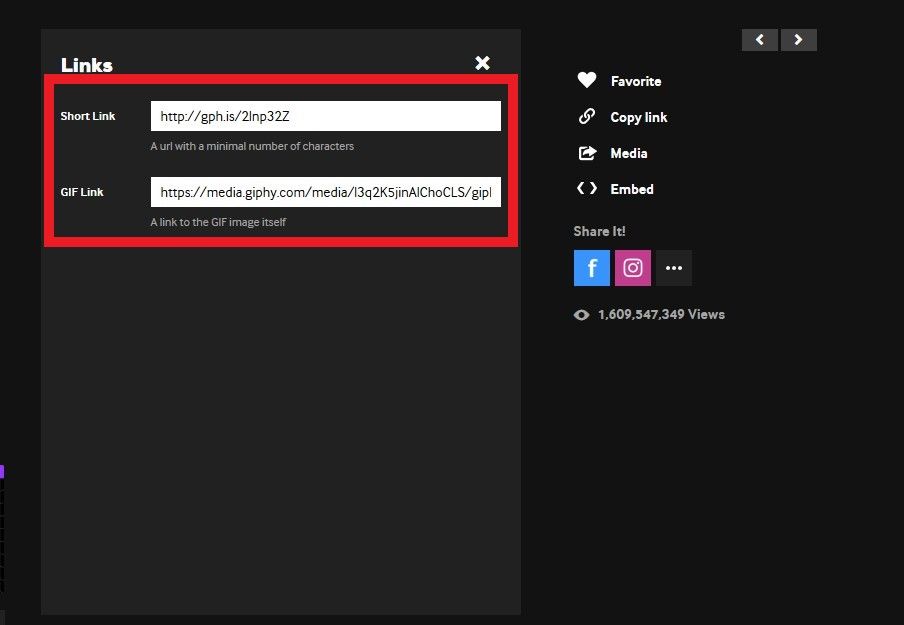Click the heart Favorite icon
Screen dimensions: 904x625
(587, 81)
